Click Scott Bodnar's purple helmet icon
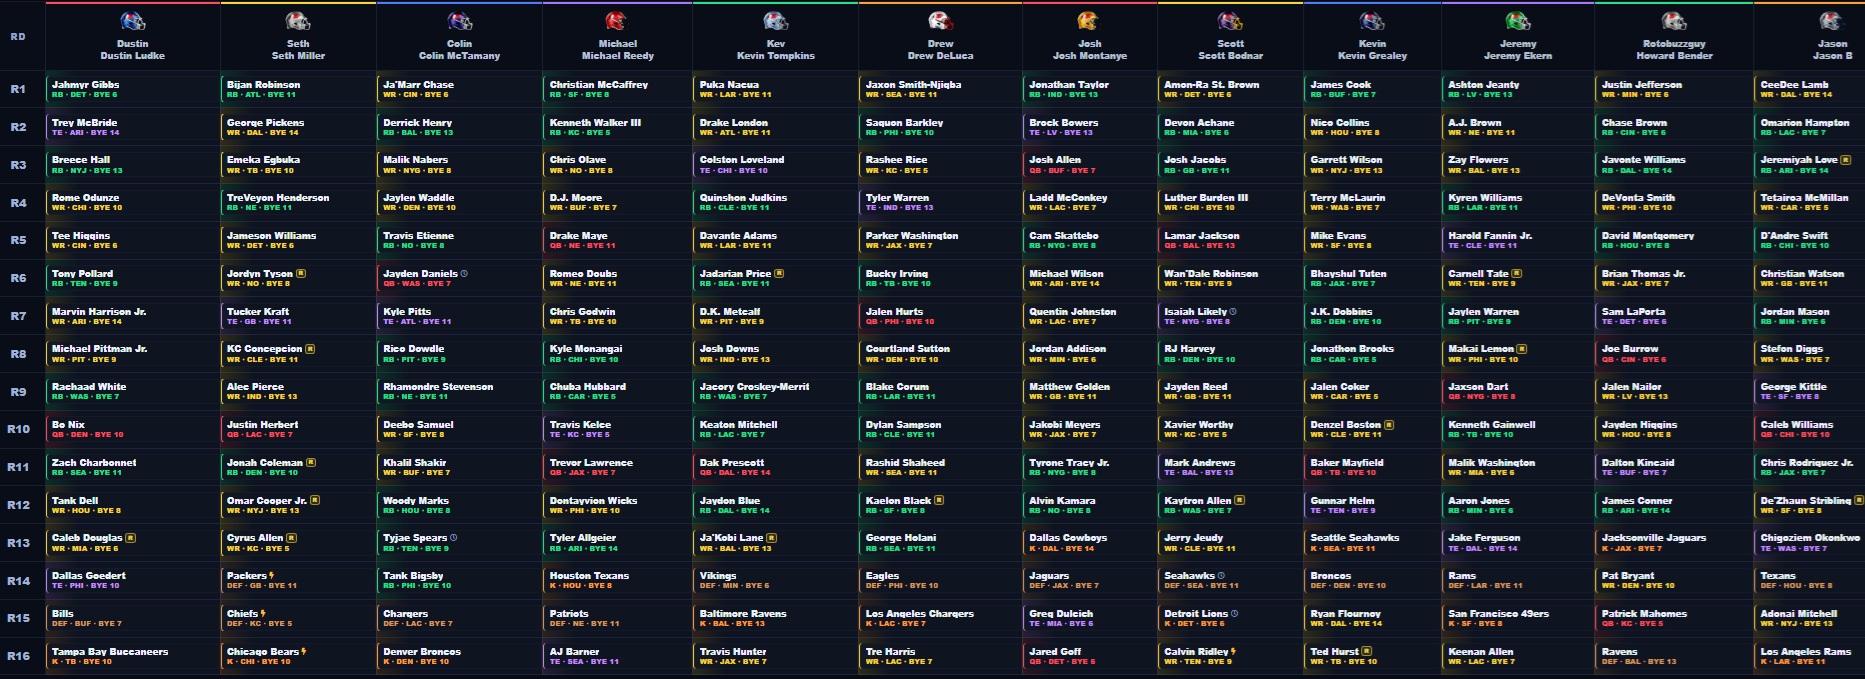Image resolution: width=1865 pixels, height=679 pixels. pos(1231,21)
